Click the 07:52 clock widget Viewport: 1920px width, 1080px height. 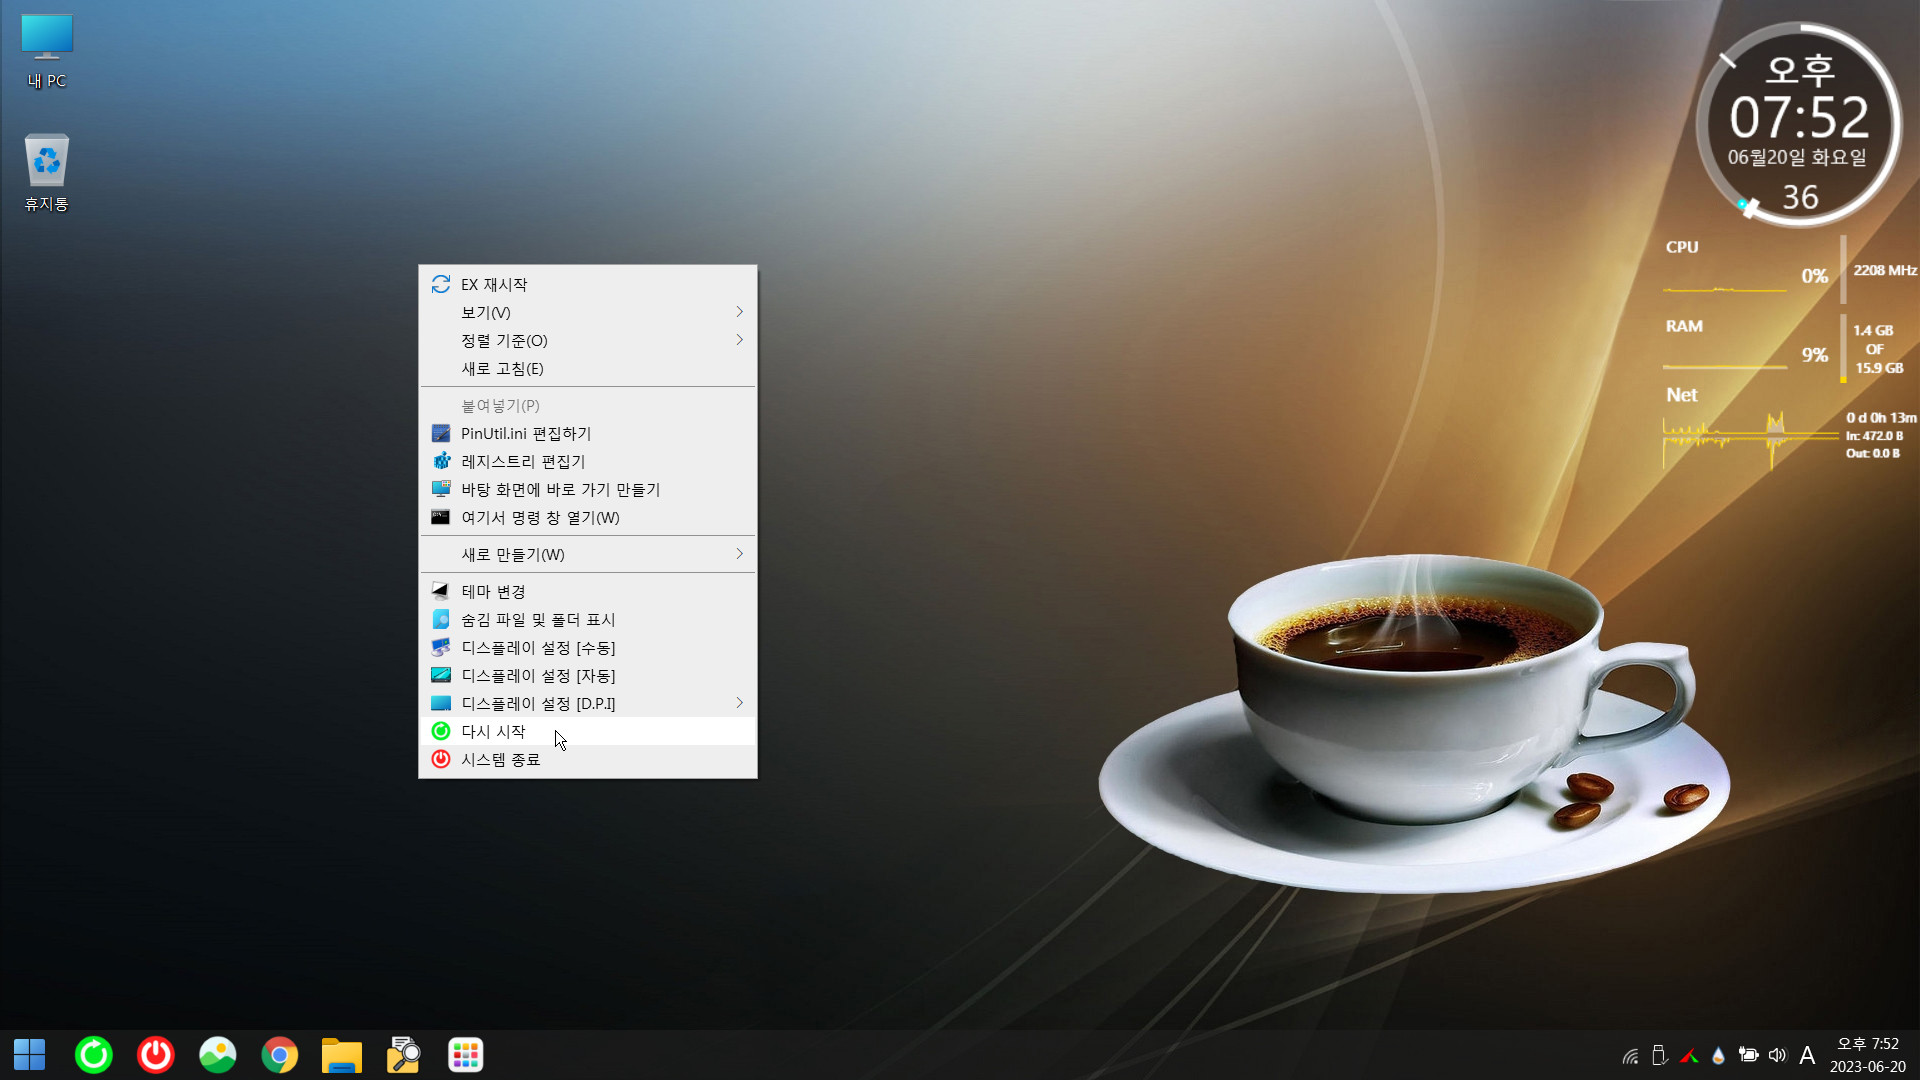coord(1799,125)
